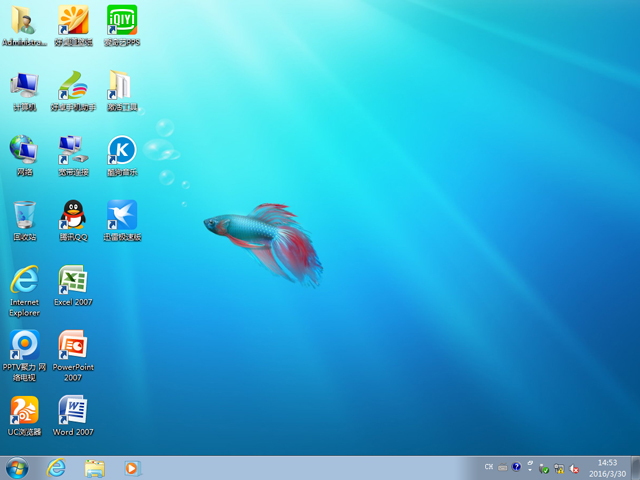Screen dimensions: 640x480
Task: Select the Word 2007 shortcut
Action: pyautogui.click(x=73, y=411)
